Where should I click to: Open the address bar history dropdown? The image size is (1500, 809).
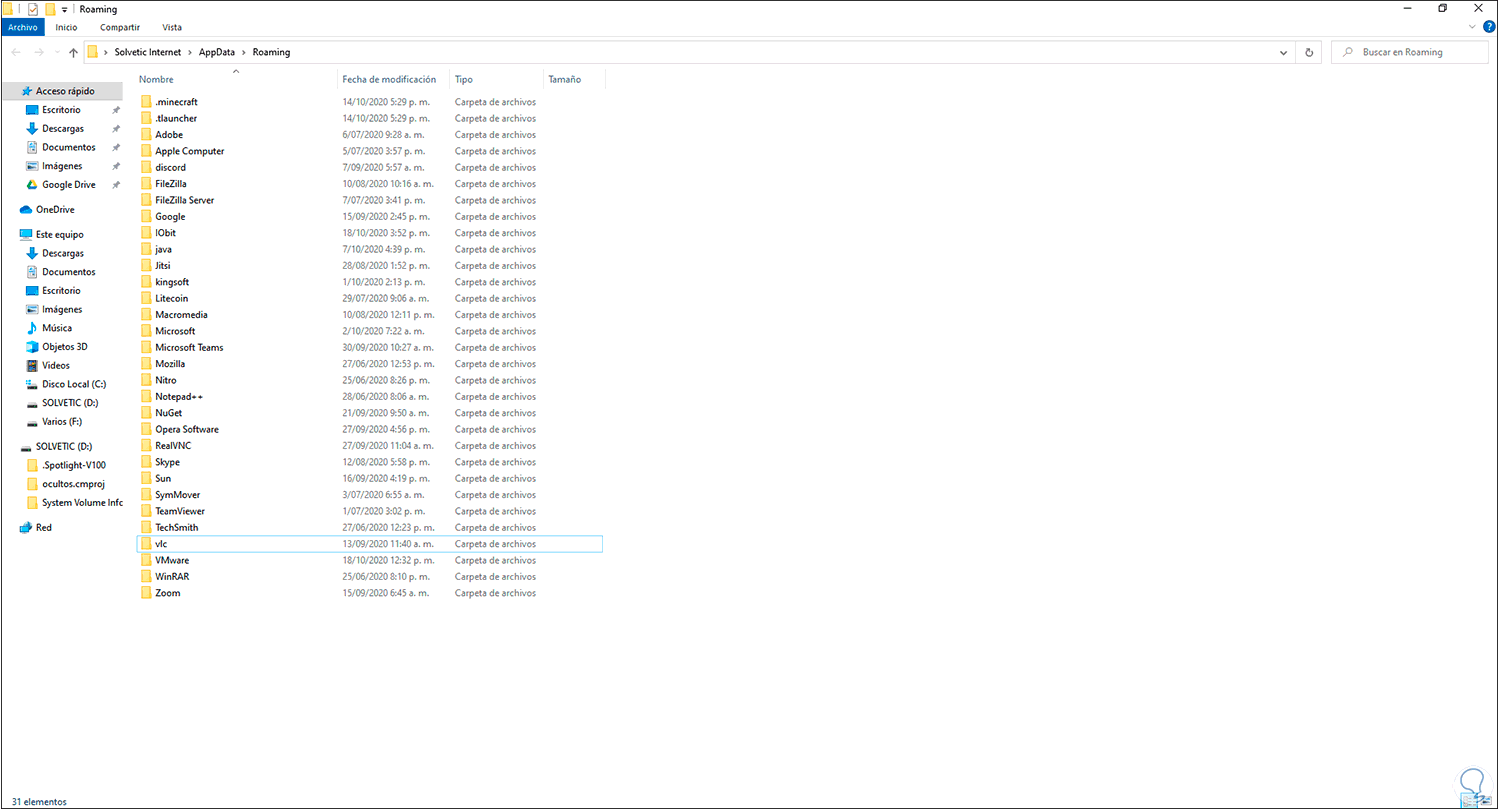[x=1284, y=52]
